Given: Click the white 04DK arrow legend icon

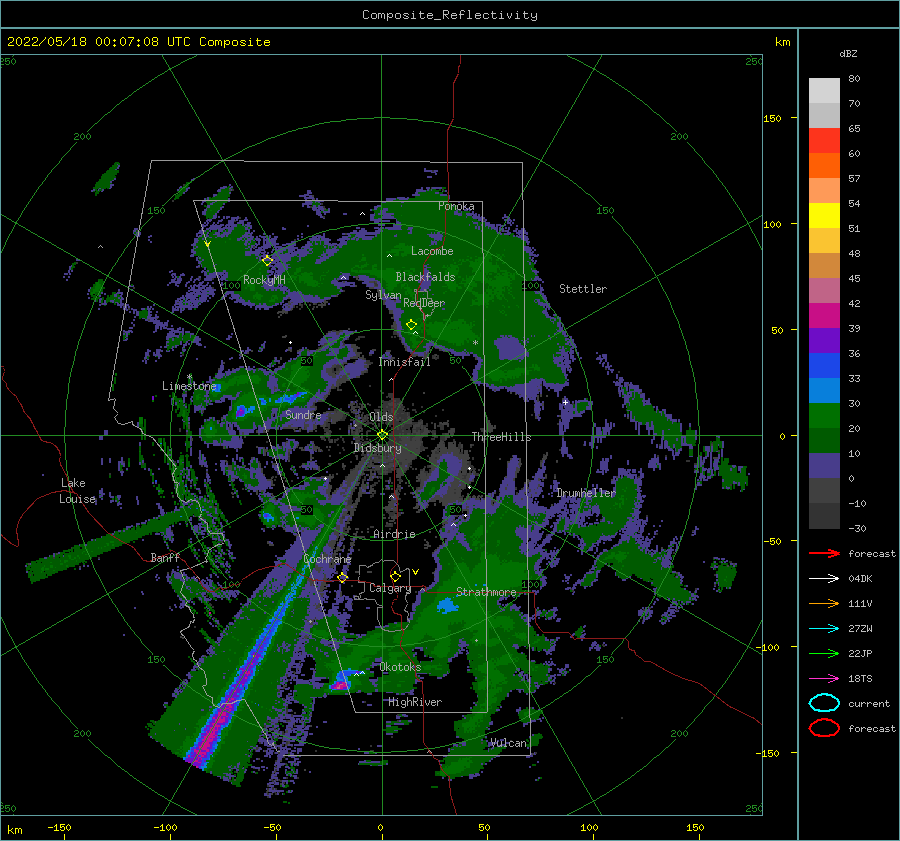Looking at the screenshot, I should tap(824, 579).
